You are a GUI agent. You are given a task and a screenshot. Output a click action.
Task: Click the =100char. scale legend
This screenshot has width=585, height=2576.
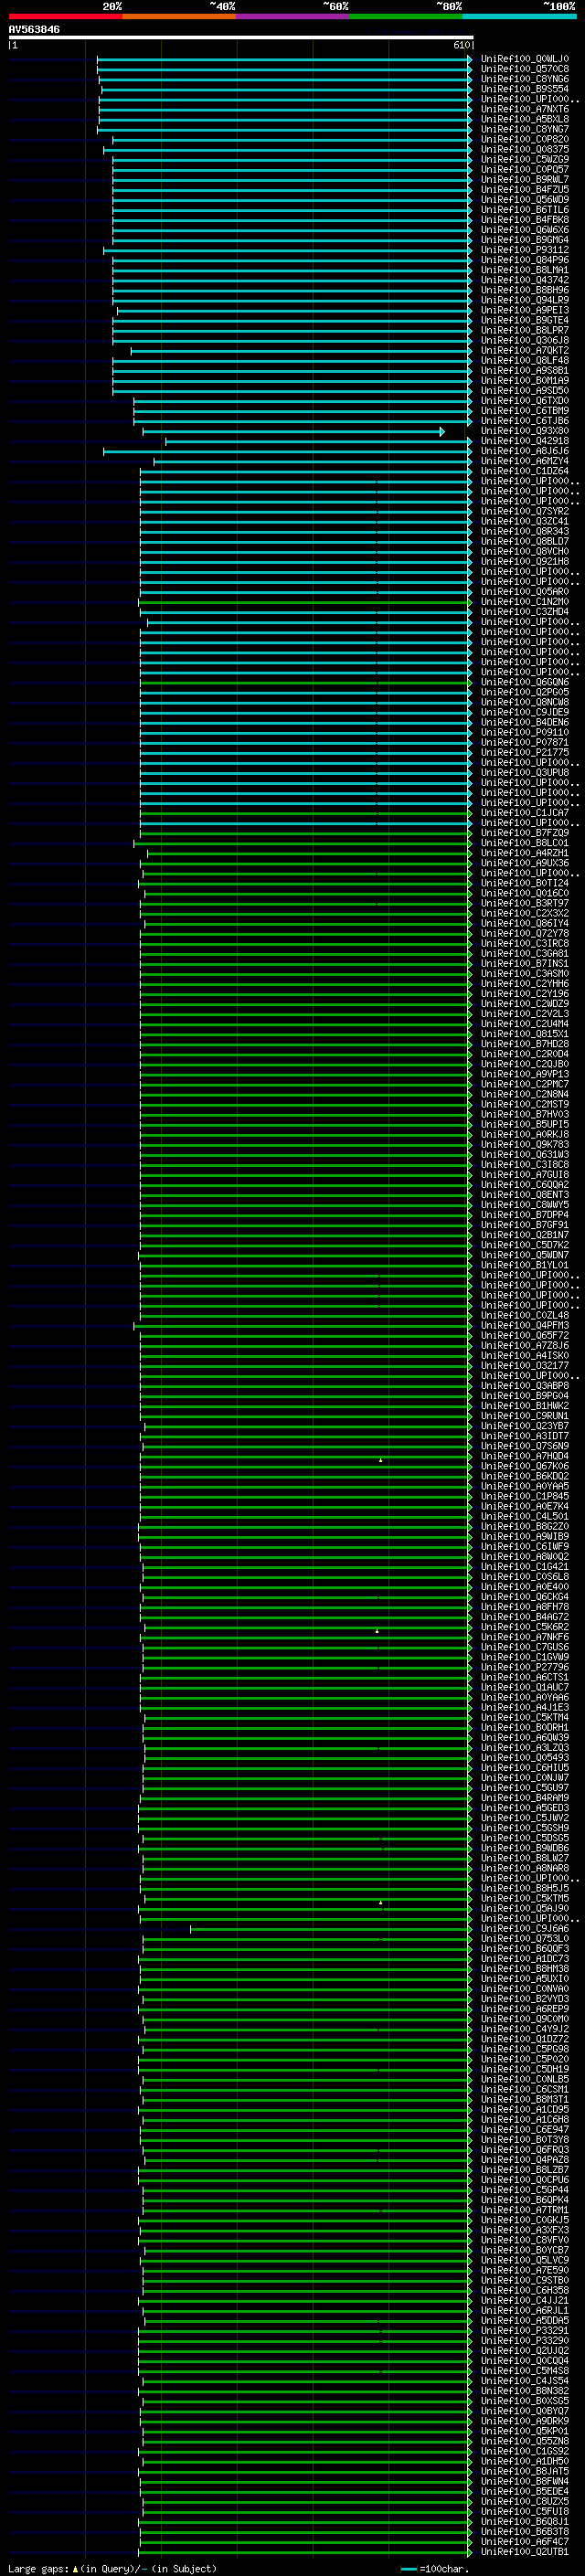435,2568
